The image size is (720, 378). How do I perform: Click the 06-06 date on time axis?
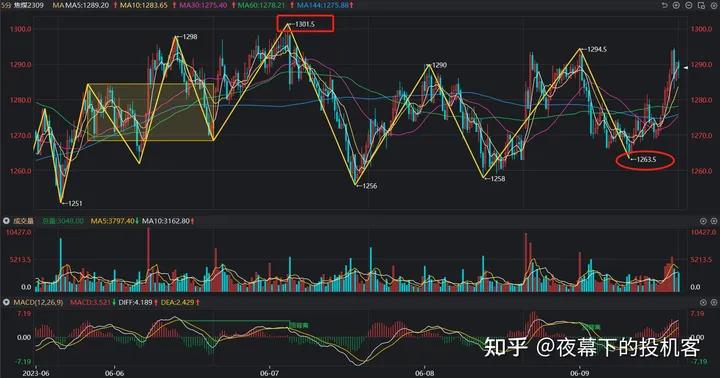[x=114, y=373]
